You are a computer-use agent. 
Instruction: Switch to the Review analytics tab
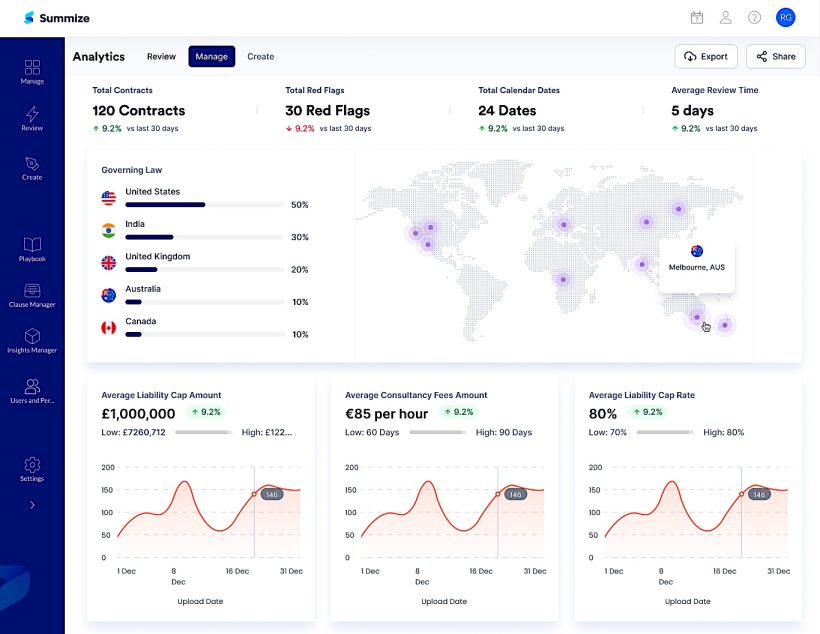coord(161,56)
